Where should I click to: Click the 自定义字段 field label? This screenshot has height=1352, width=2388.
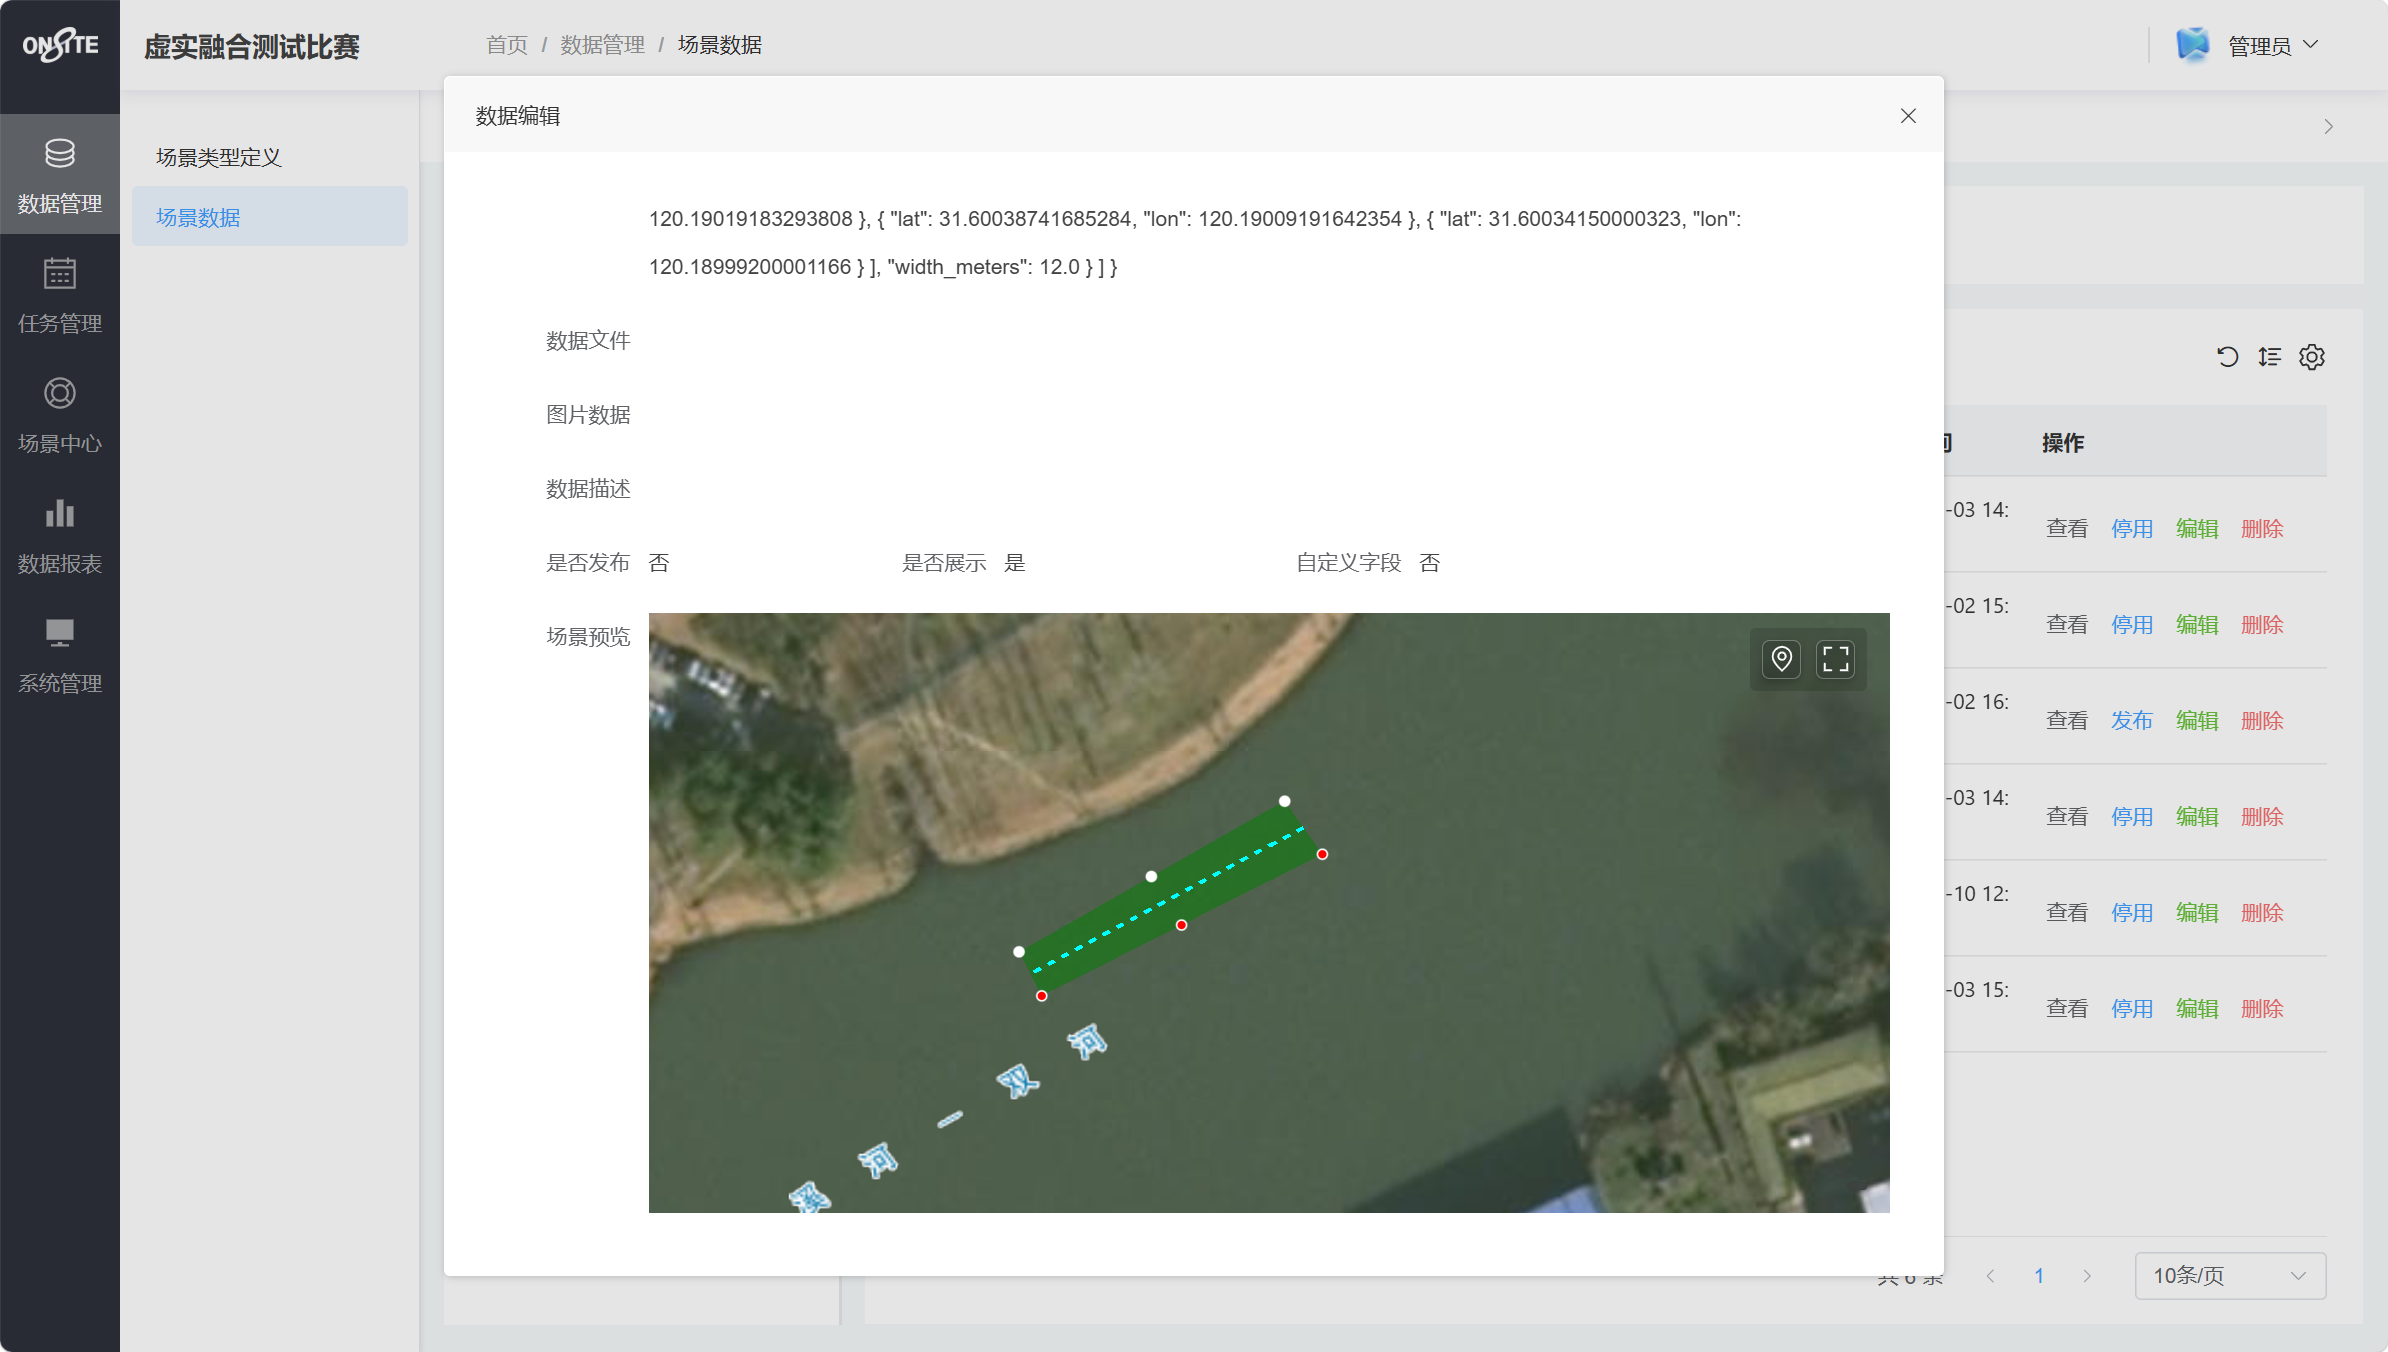[1349, 563]
